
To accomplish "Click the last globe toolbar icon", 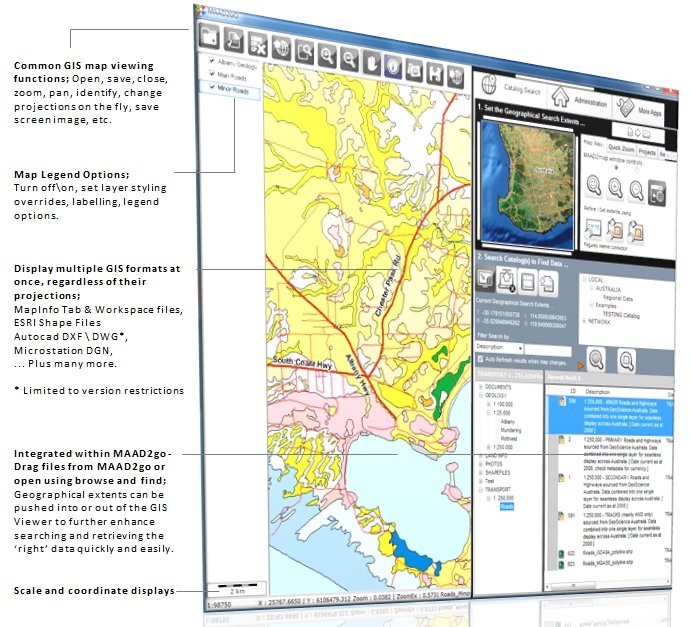I will click(456, 76).
